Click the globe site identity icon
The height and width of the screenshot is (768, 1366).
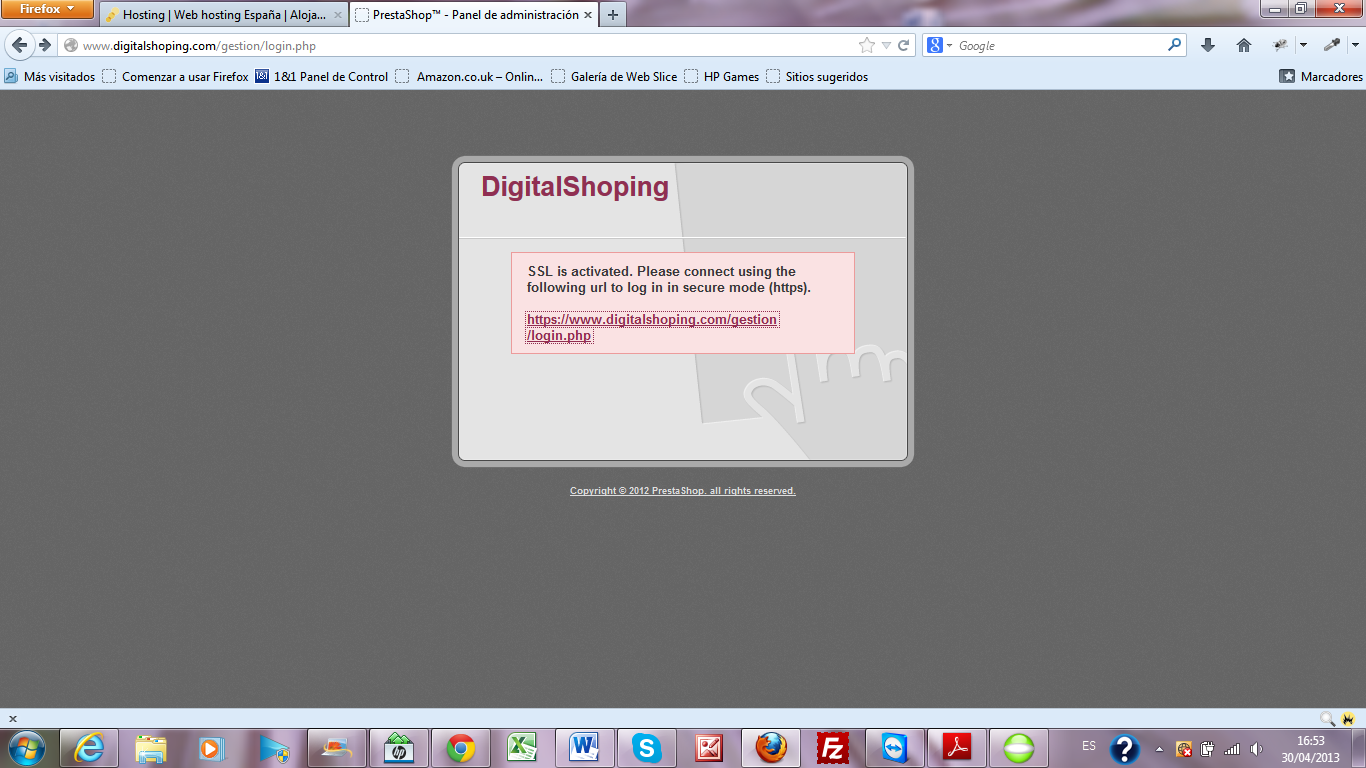(x=70, y=46)
